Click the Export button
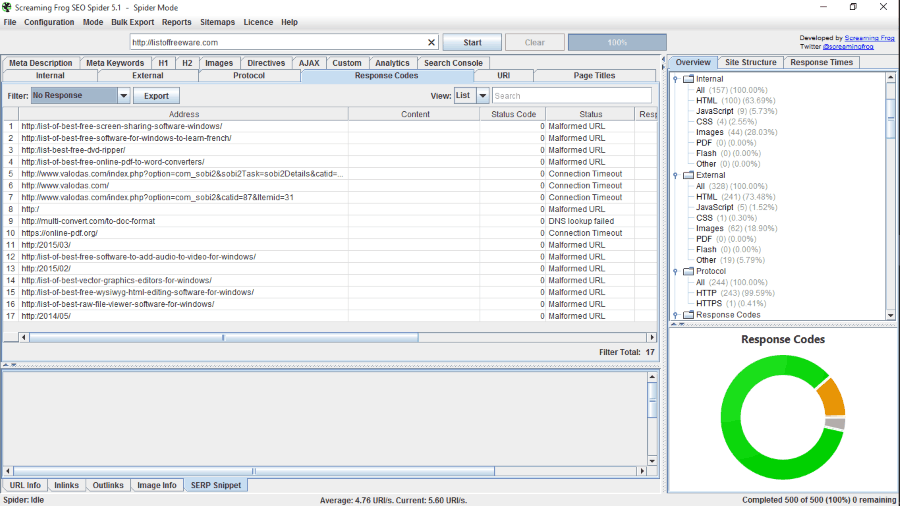The image size is (900, 506). coord(156,96)
